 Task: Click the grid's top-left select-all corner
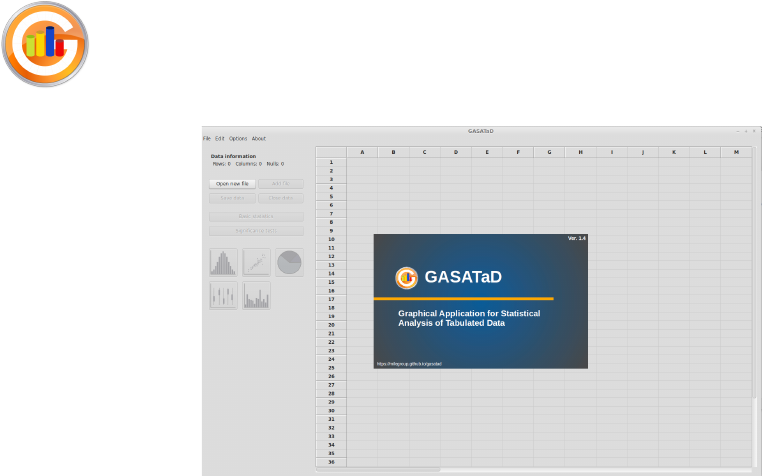pyautogui.click(x=331, y=152)
